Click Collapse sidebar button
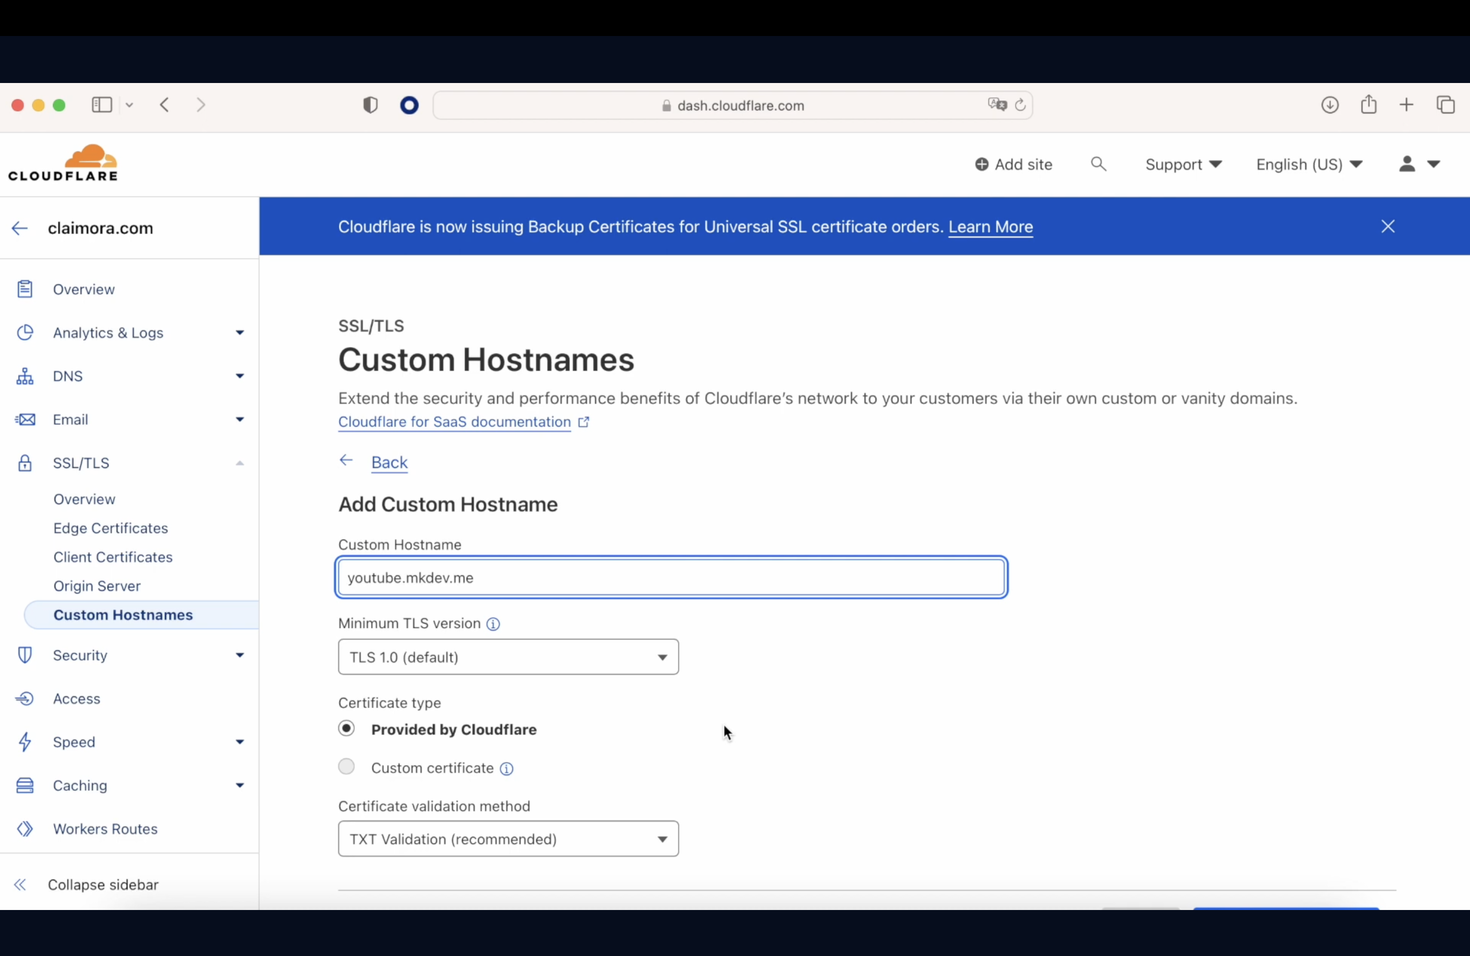1470x956 pixels. [x=87, y=885]
